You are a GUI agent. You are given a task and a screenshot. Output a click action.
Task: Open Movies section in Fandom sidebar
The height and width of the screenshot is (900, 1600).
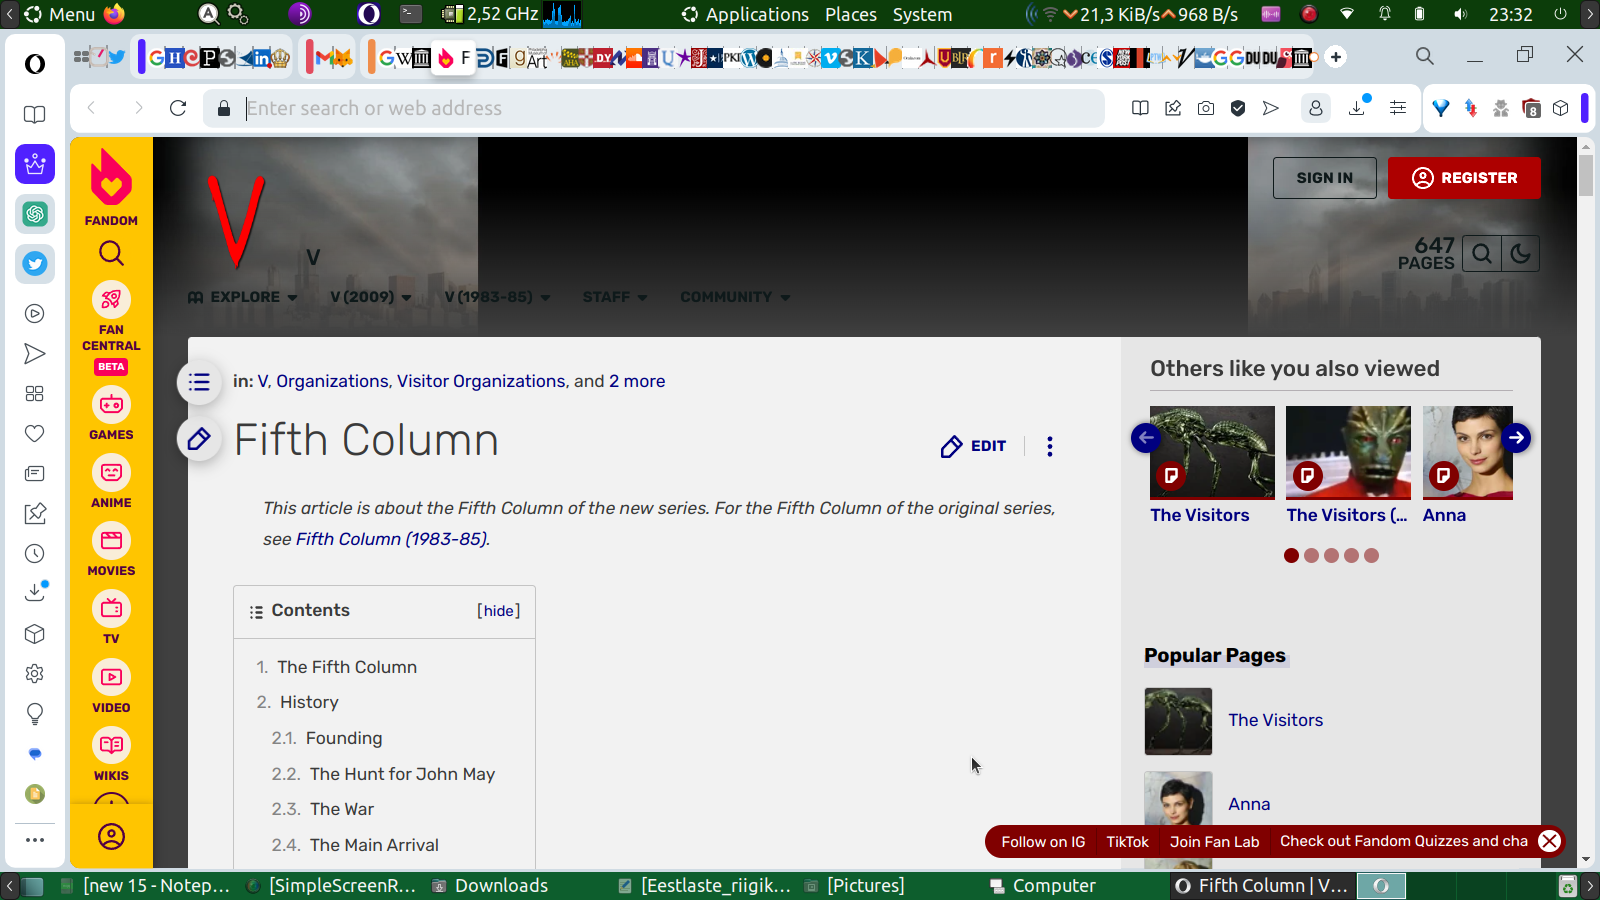111,541
